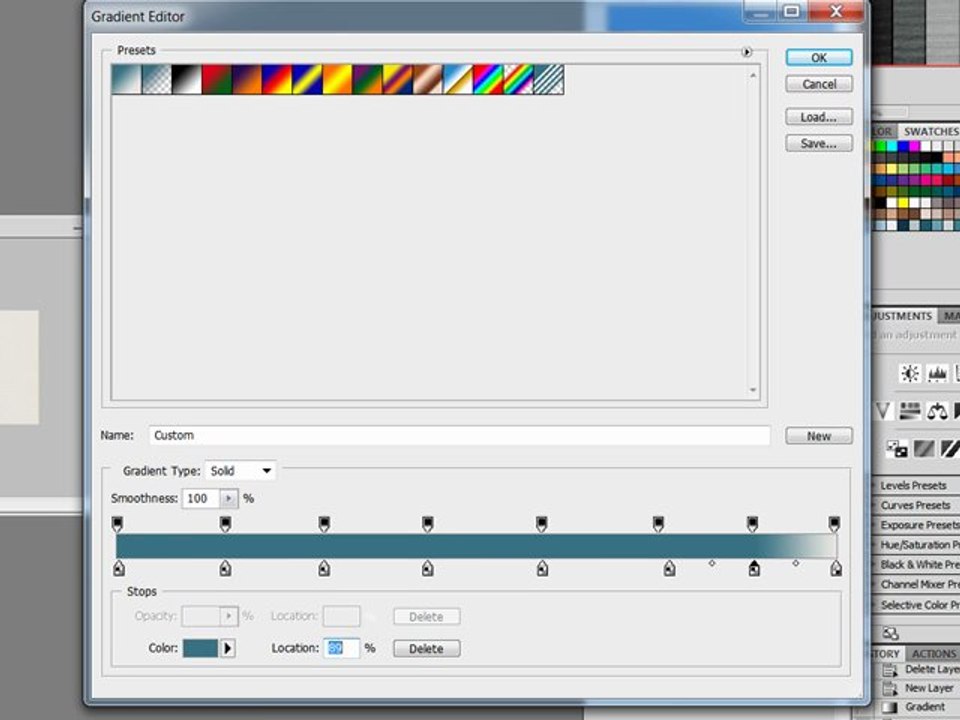Click the midpoint diamond right of selected stop
This screenshot has height=720, width=960.
795,563
